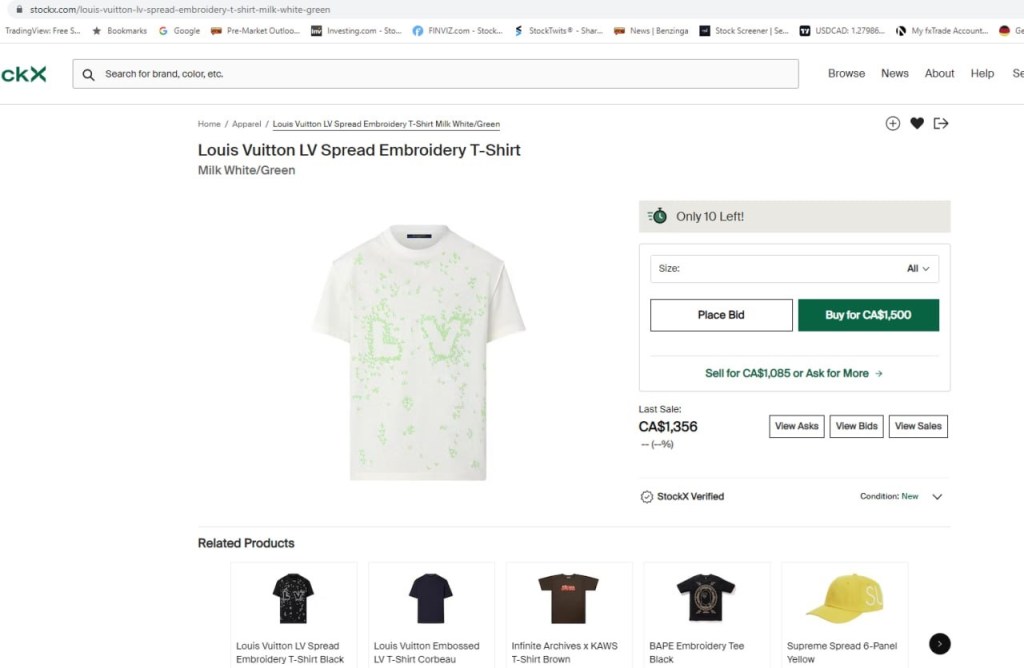Favorite the product with heart icon
The image size is (1024, 668).
[x=917, y=123]
